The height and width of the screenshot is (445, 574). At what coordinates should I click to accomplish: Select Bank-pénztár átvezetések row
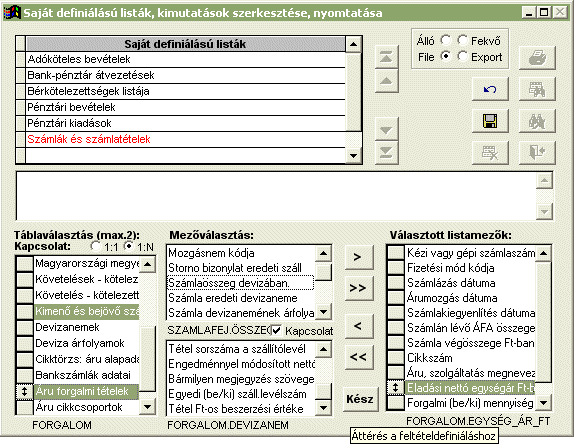[185, 75]
